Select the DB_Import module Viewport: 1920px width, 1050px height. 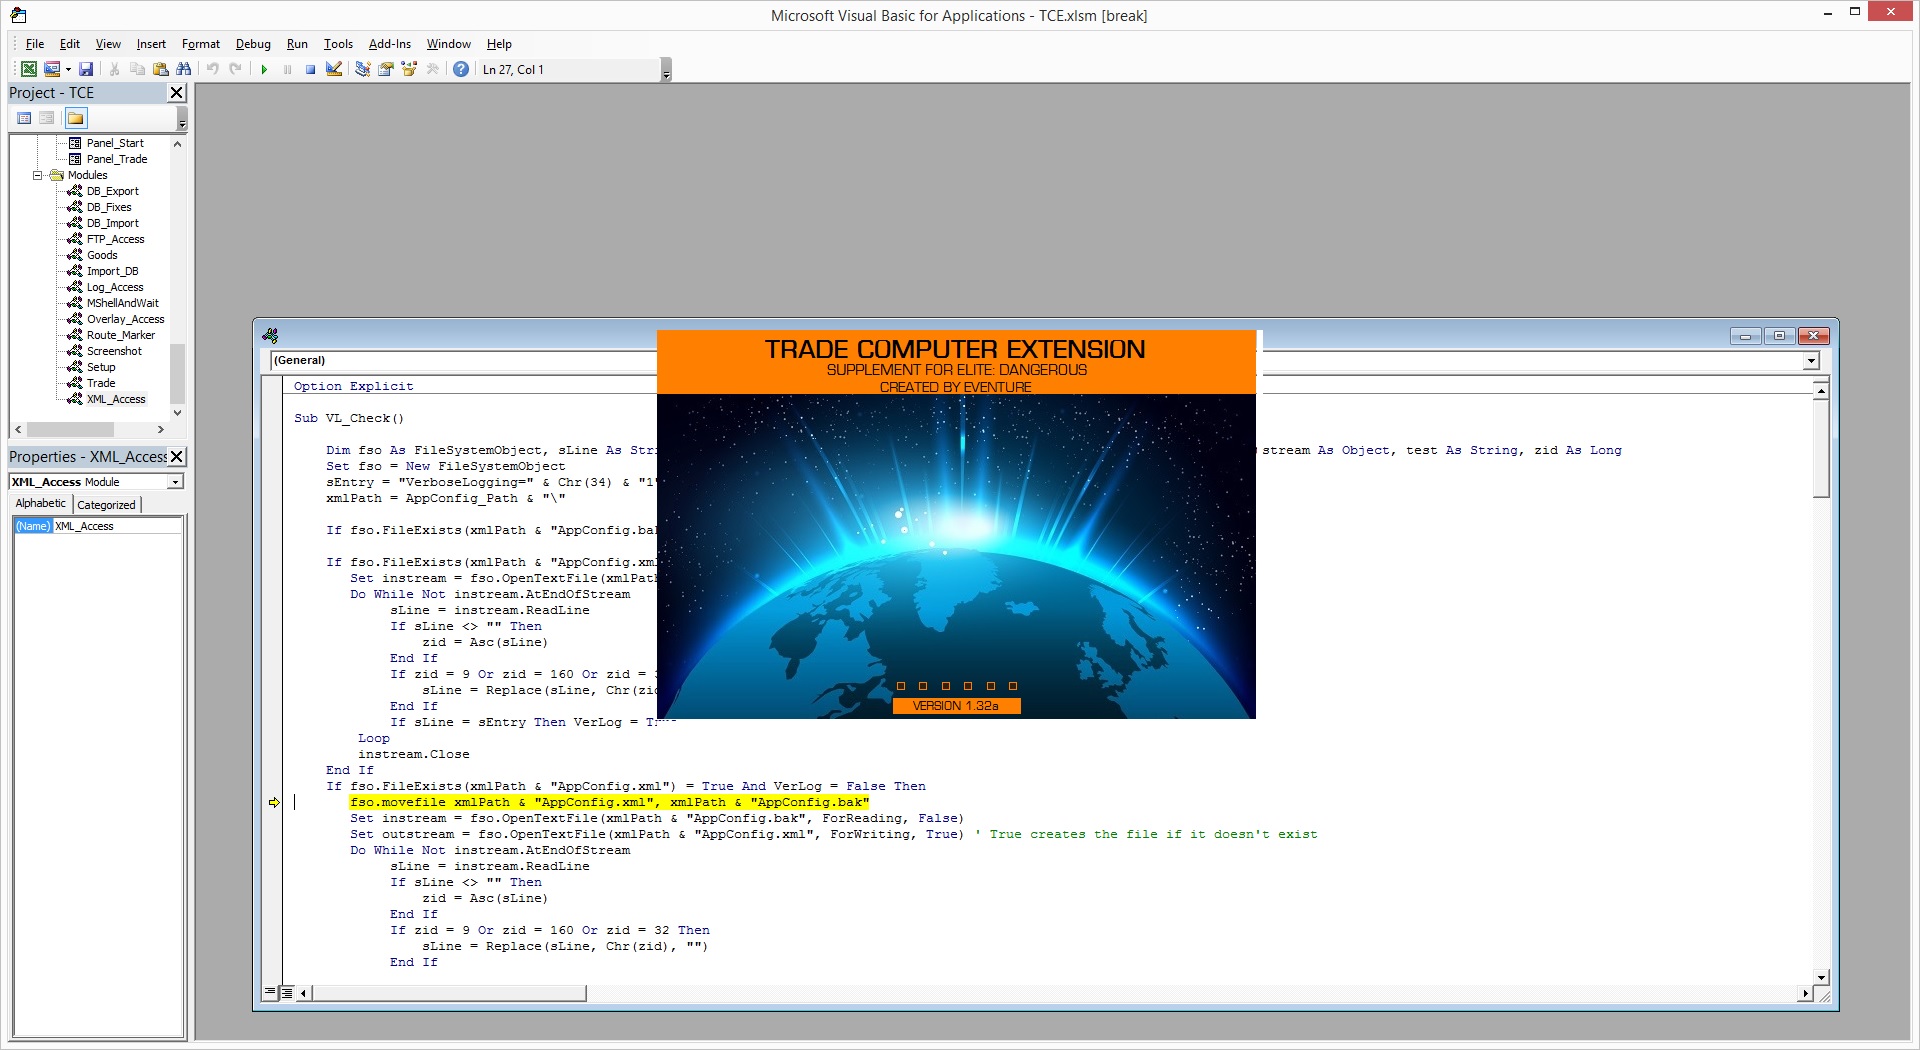tap(113, 223)
